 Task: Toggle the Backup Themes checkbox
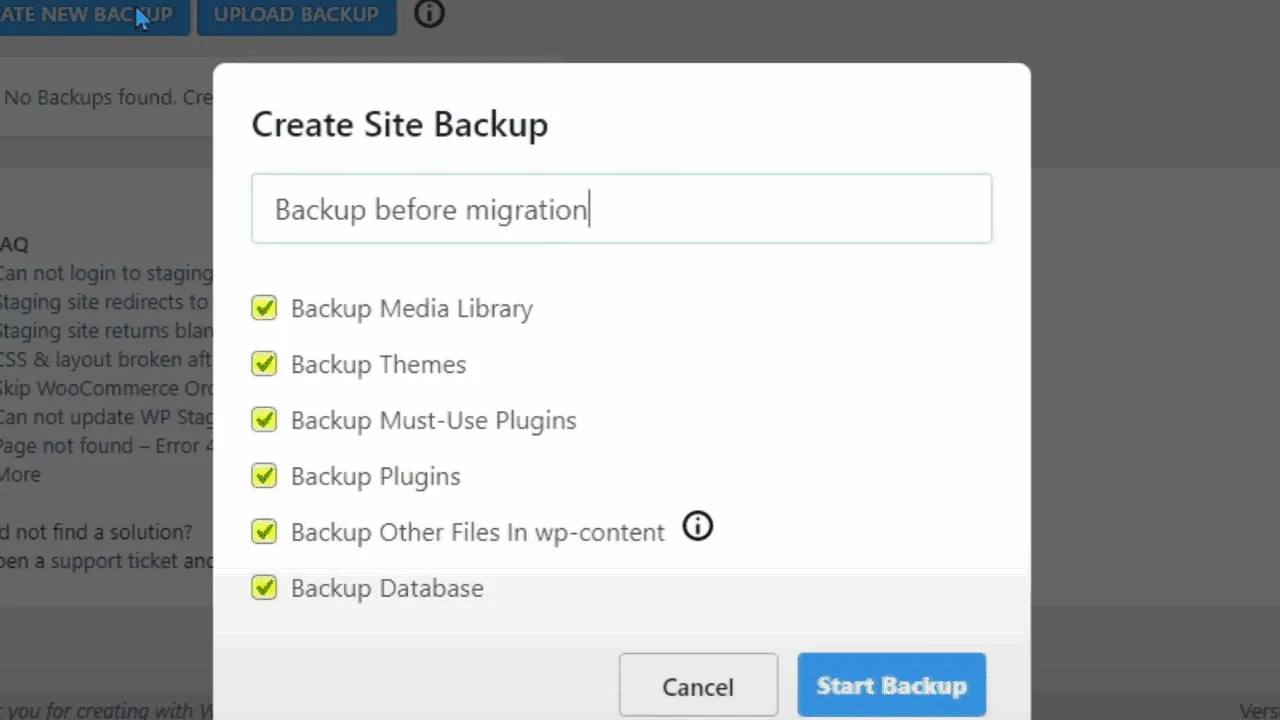(x=264, y=364)
